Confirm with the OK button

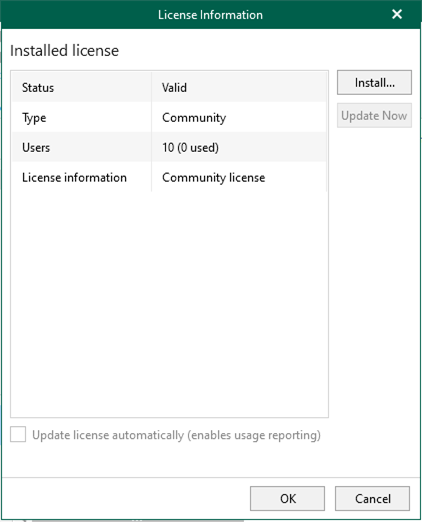tap(287, 498)
